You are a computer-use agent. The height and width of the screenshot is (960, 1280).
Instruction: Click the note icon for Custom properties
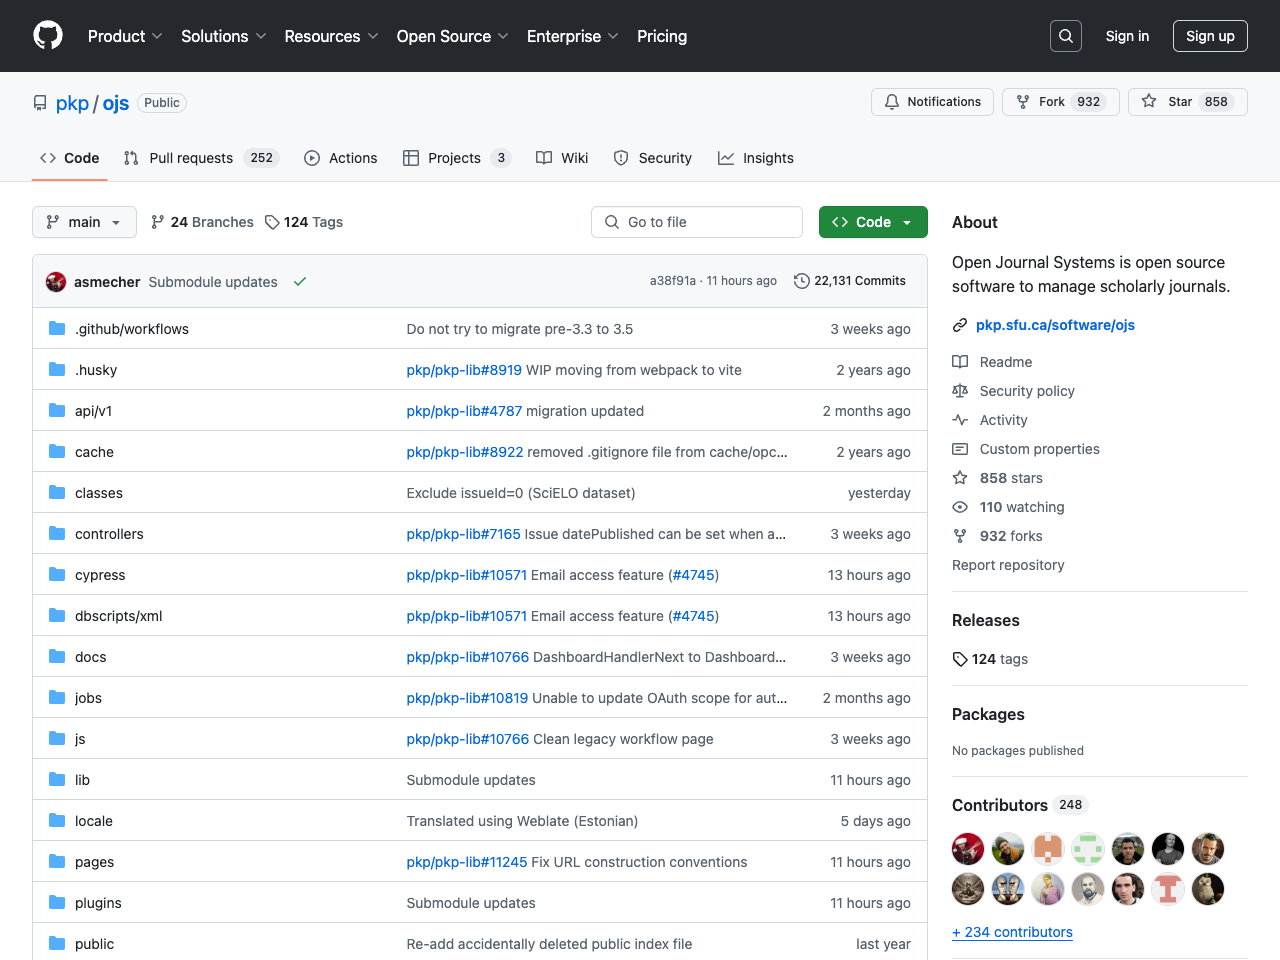point(960,449)
